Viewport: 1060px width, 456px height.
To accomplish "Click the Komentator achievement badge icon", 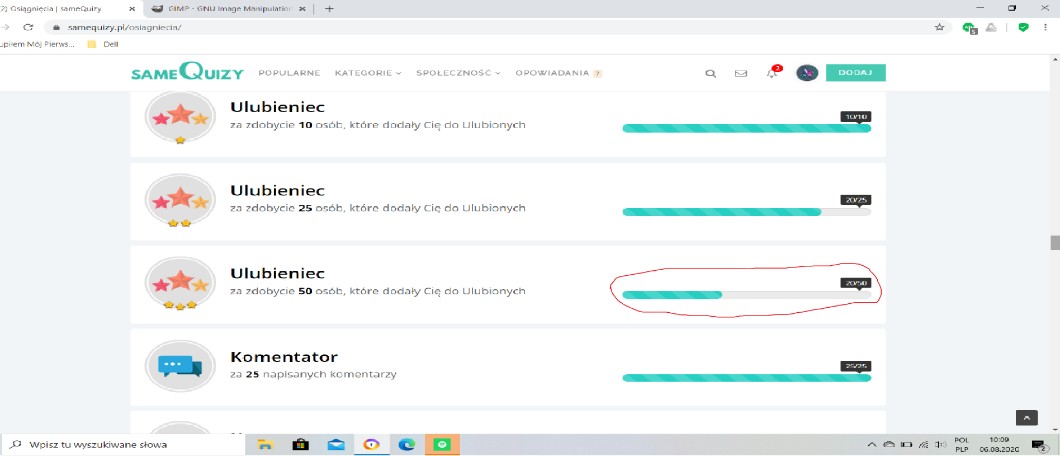I will (180, 365).
